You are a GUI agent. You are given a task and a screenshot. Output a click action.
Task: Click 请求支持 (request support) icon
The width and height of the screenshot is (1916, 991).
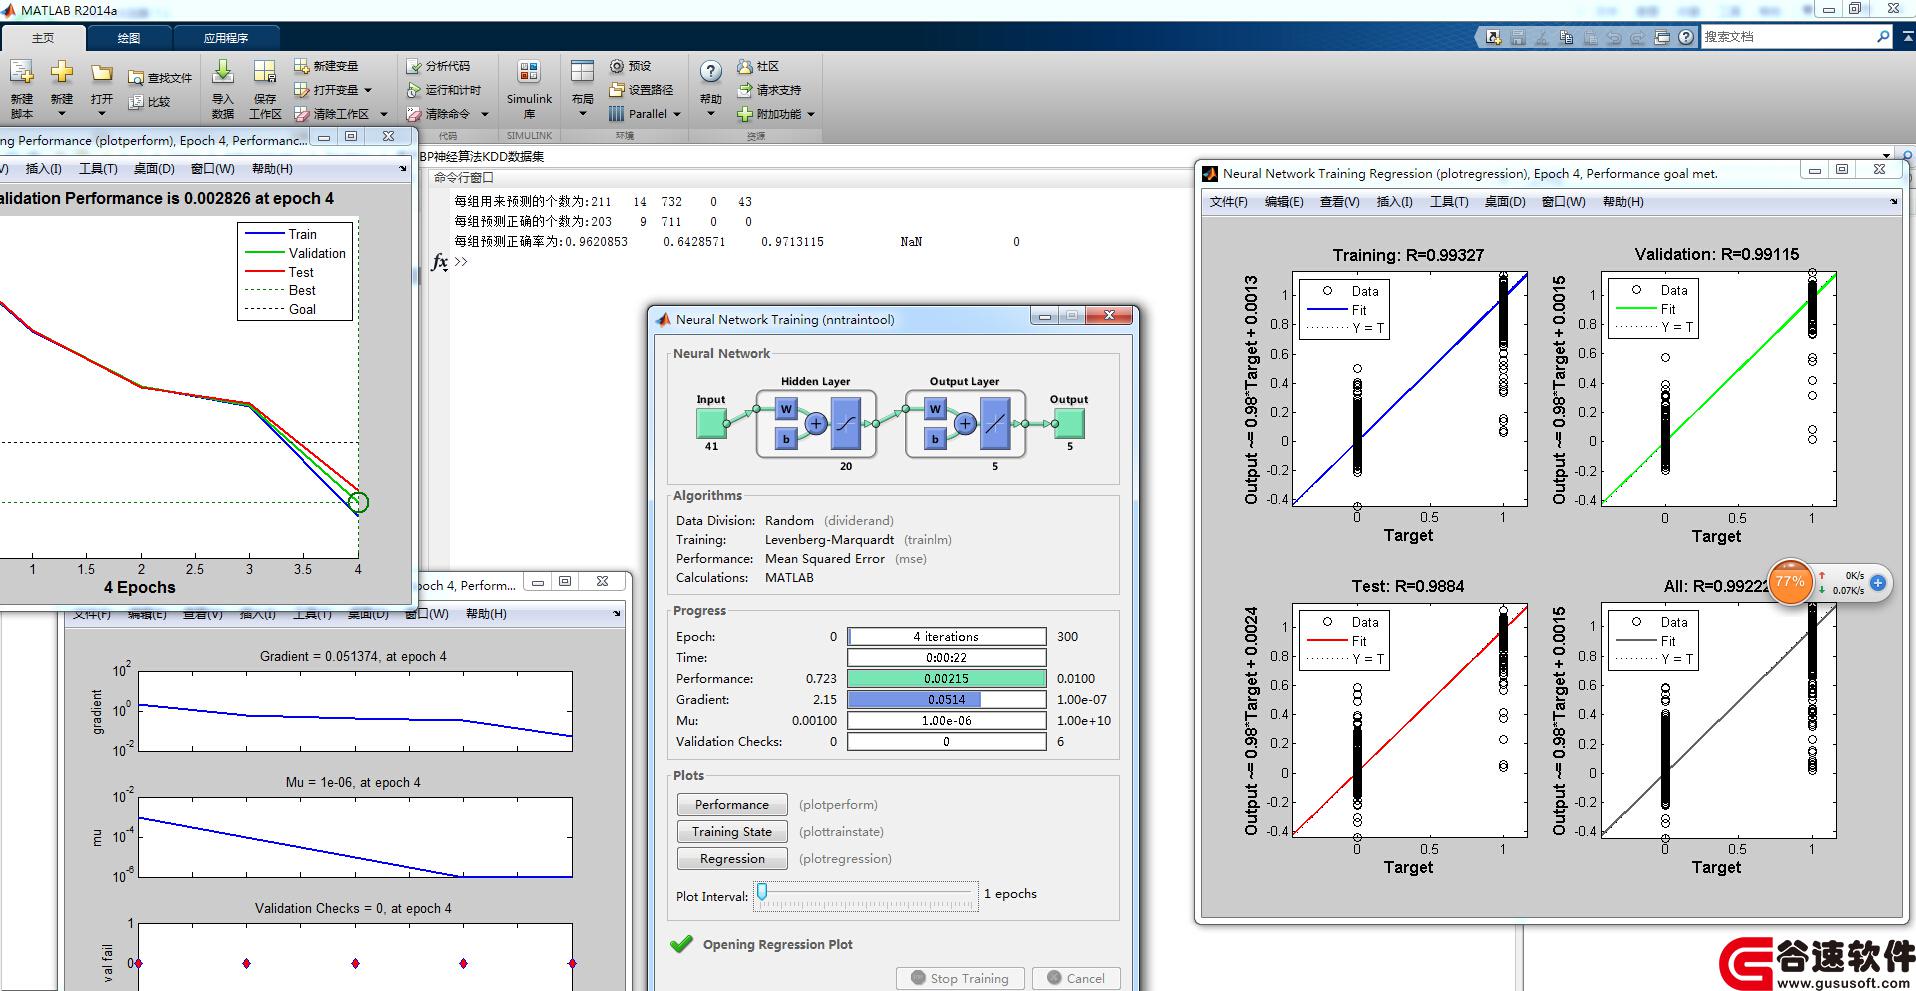coord(745,90)
